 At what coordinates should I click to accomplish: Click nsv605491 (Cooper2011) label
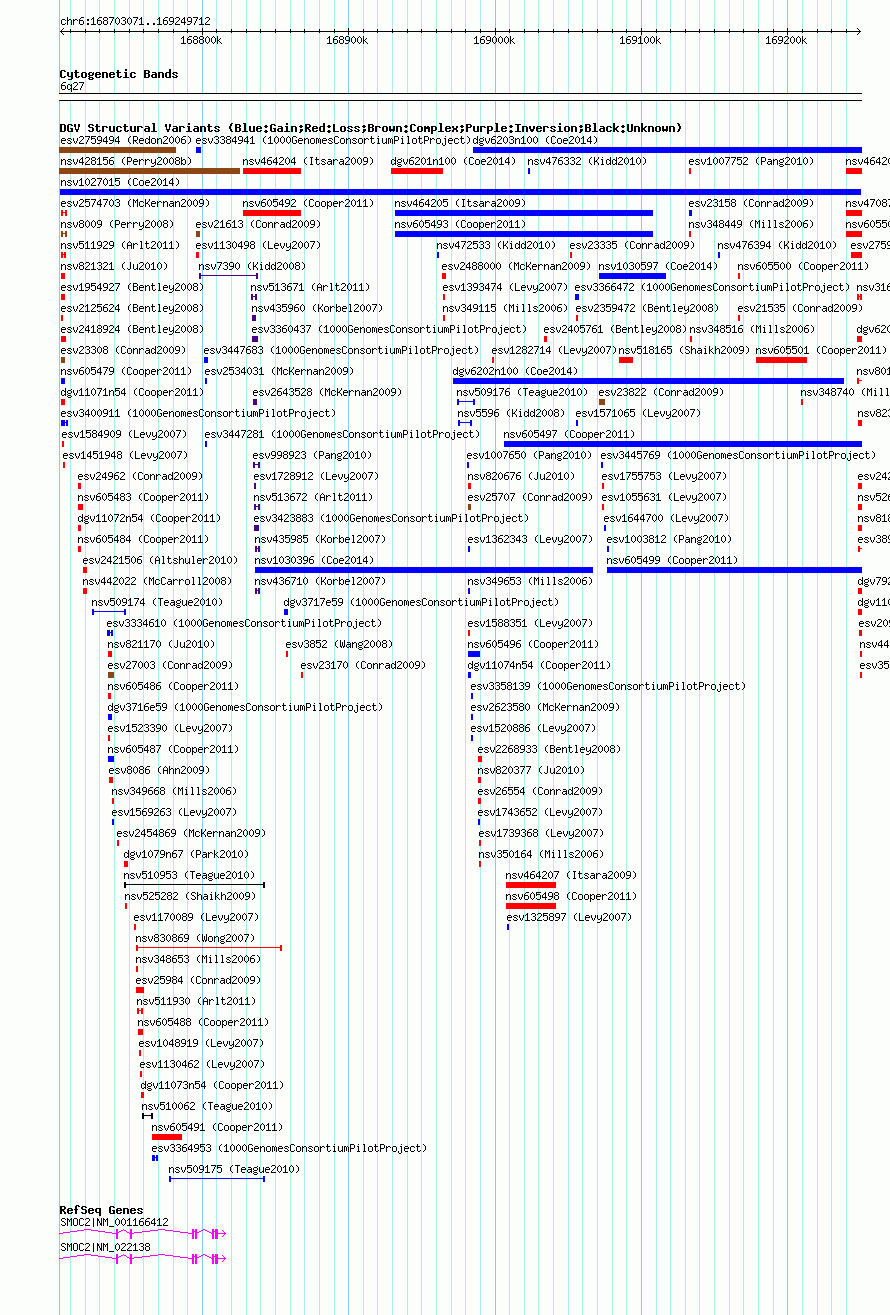coord(217,1127)
